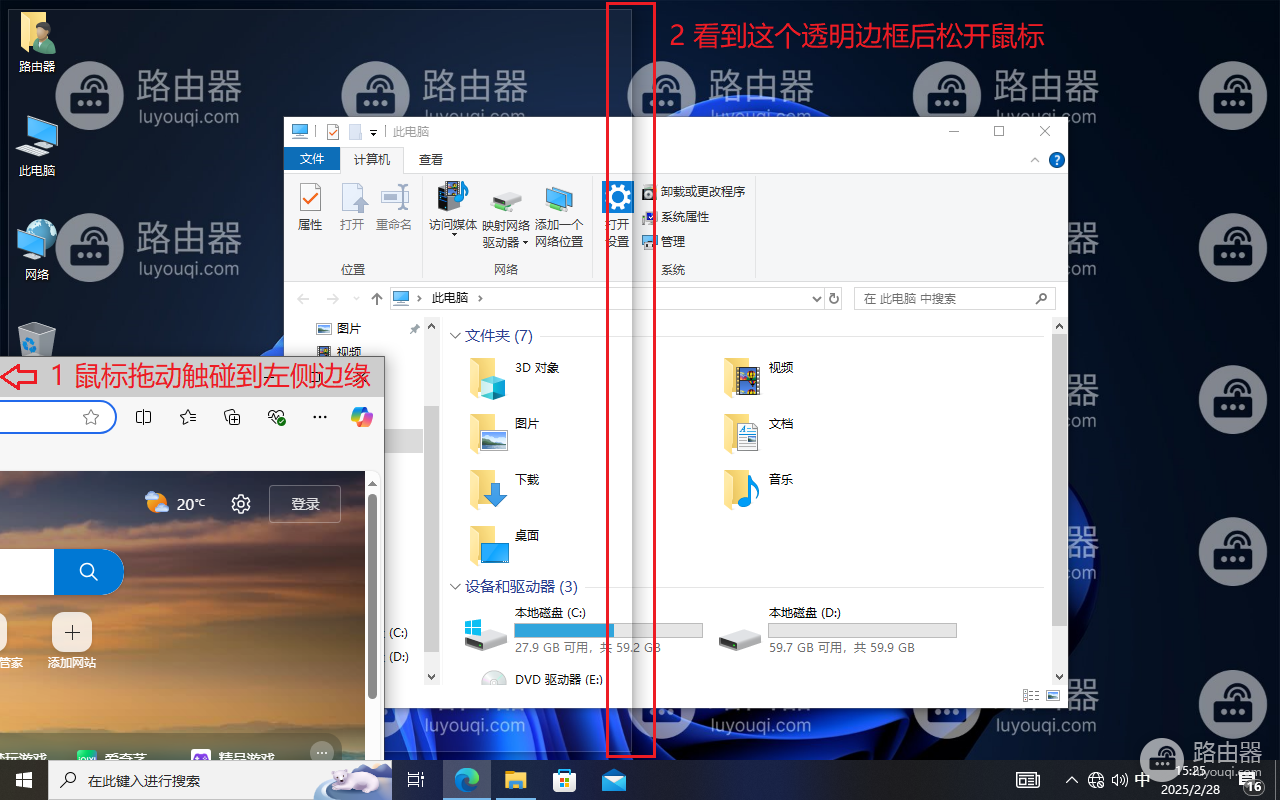Collapse the 设备和驱动器 (3) group
The height and width of the screenshot is (800, 1280).
point(456,587)
